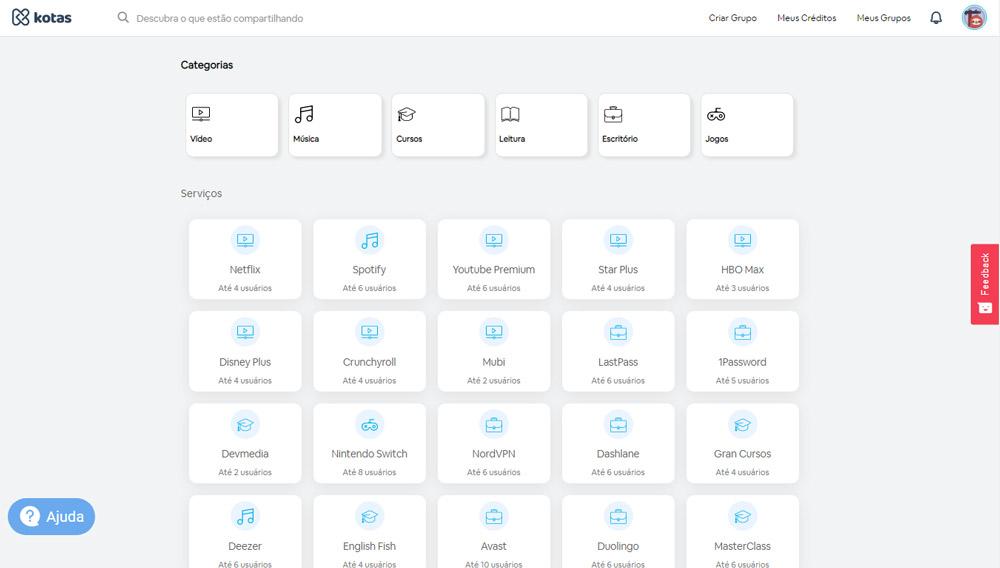Click the search magnifier icon
This screenshot has width=1000, height=568.
coord(123,17)
